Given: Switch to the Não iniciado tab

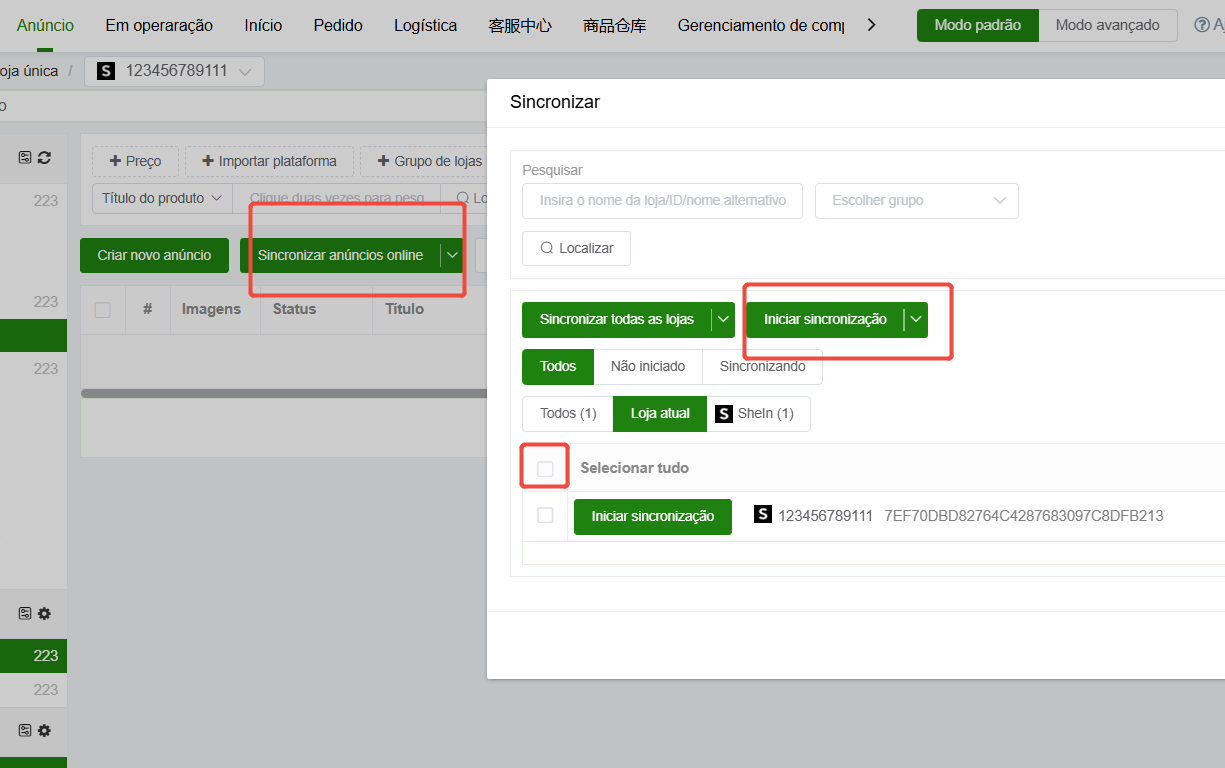Looking at the screenshot, I should (x=648, y=366).
